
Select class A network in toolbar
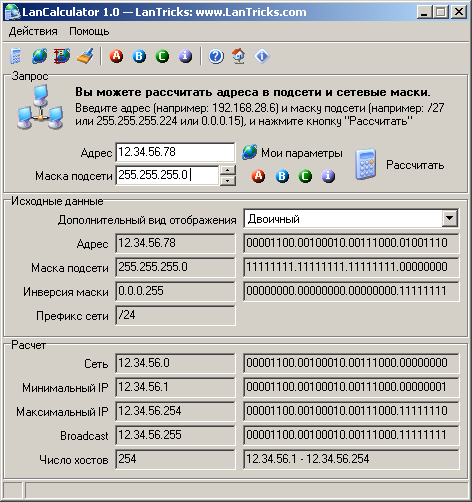[116, 56]
